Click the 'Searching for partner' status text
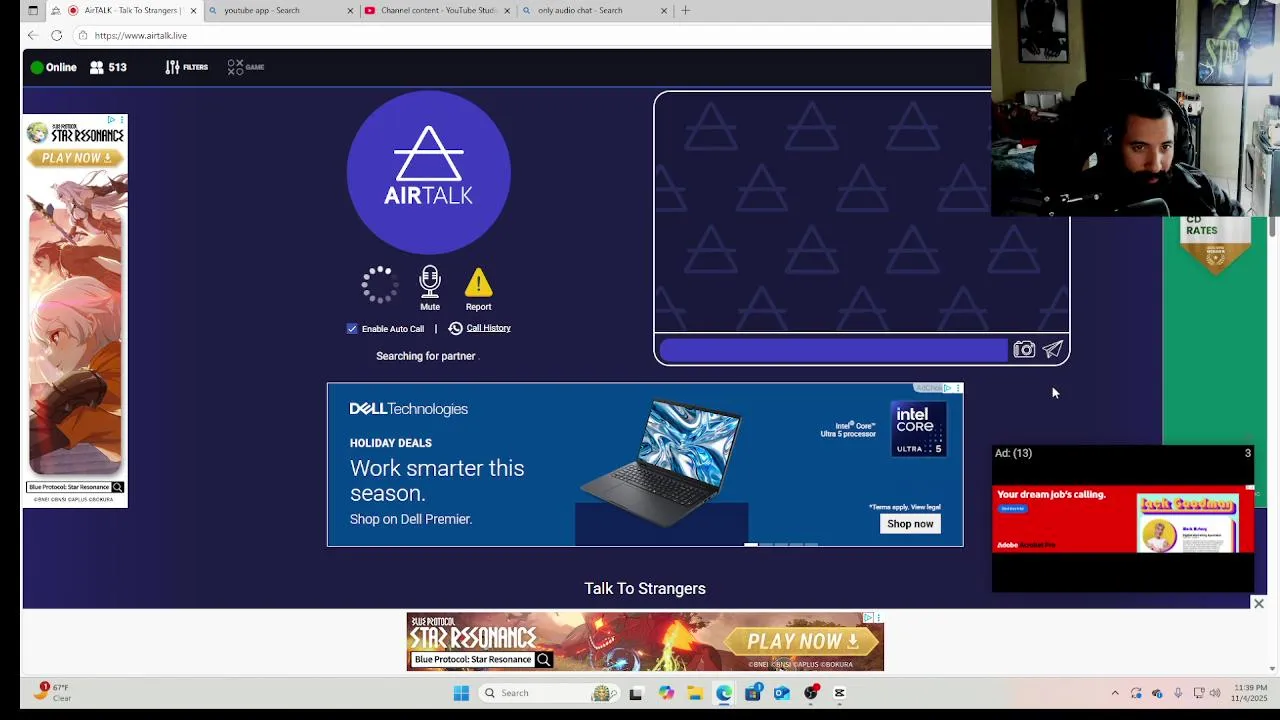Image resolution: width=1280 pixels, height=720 pixels. pyautogui.click(x=427, y=356)
